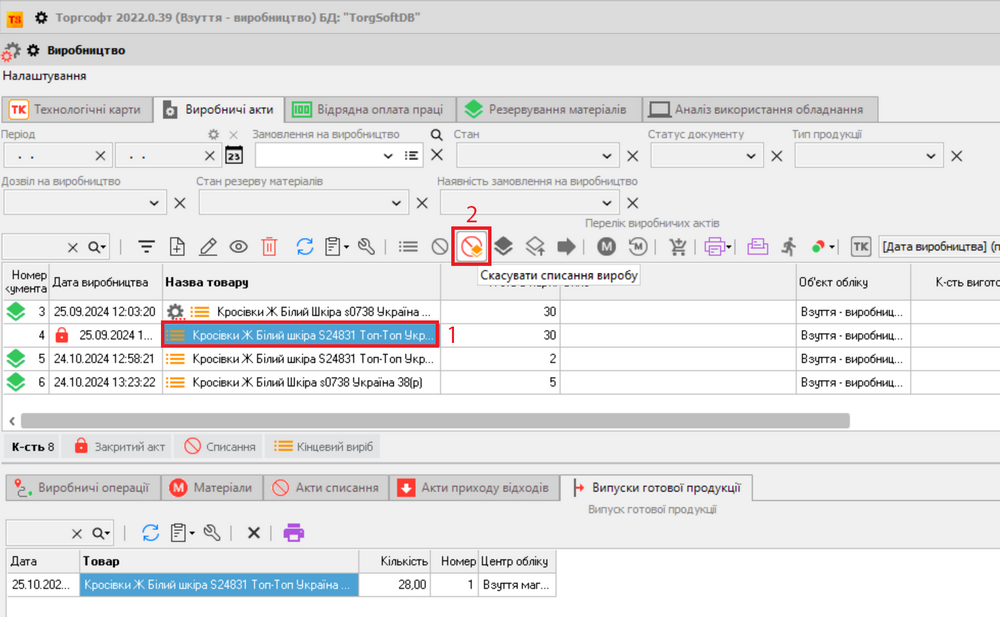Screen dimensions: 1000x617
Task: Toggle the eye view icon in toolbar
Action: point(239,246)
